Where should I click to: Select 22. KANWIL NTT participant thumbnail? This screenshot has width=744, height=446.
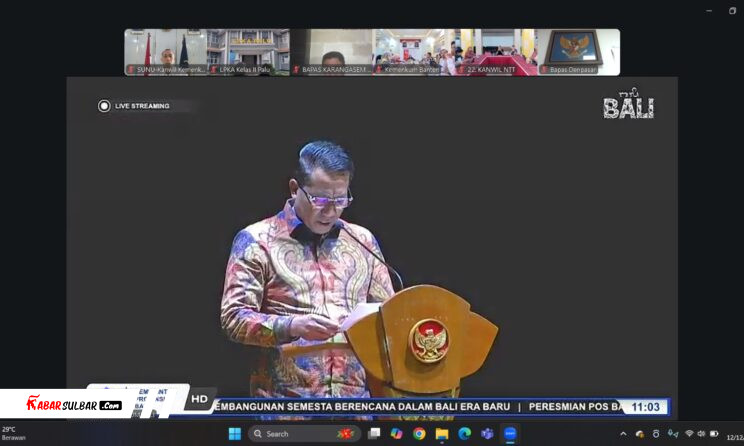pos(496,52)
